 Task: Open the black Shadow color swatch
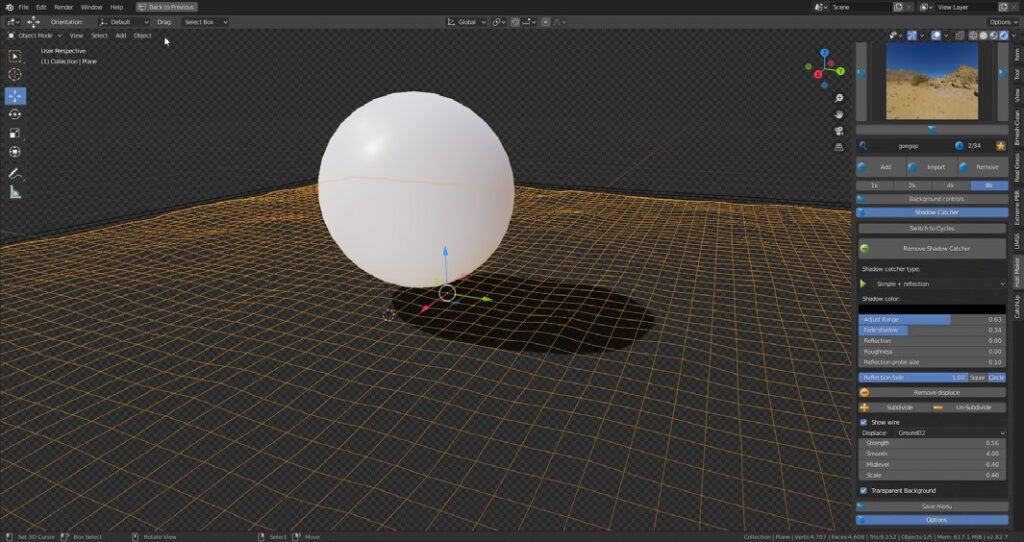932,309
